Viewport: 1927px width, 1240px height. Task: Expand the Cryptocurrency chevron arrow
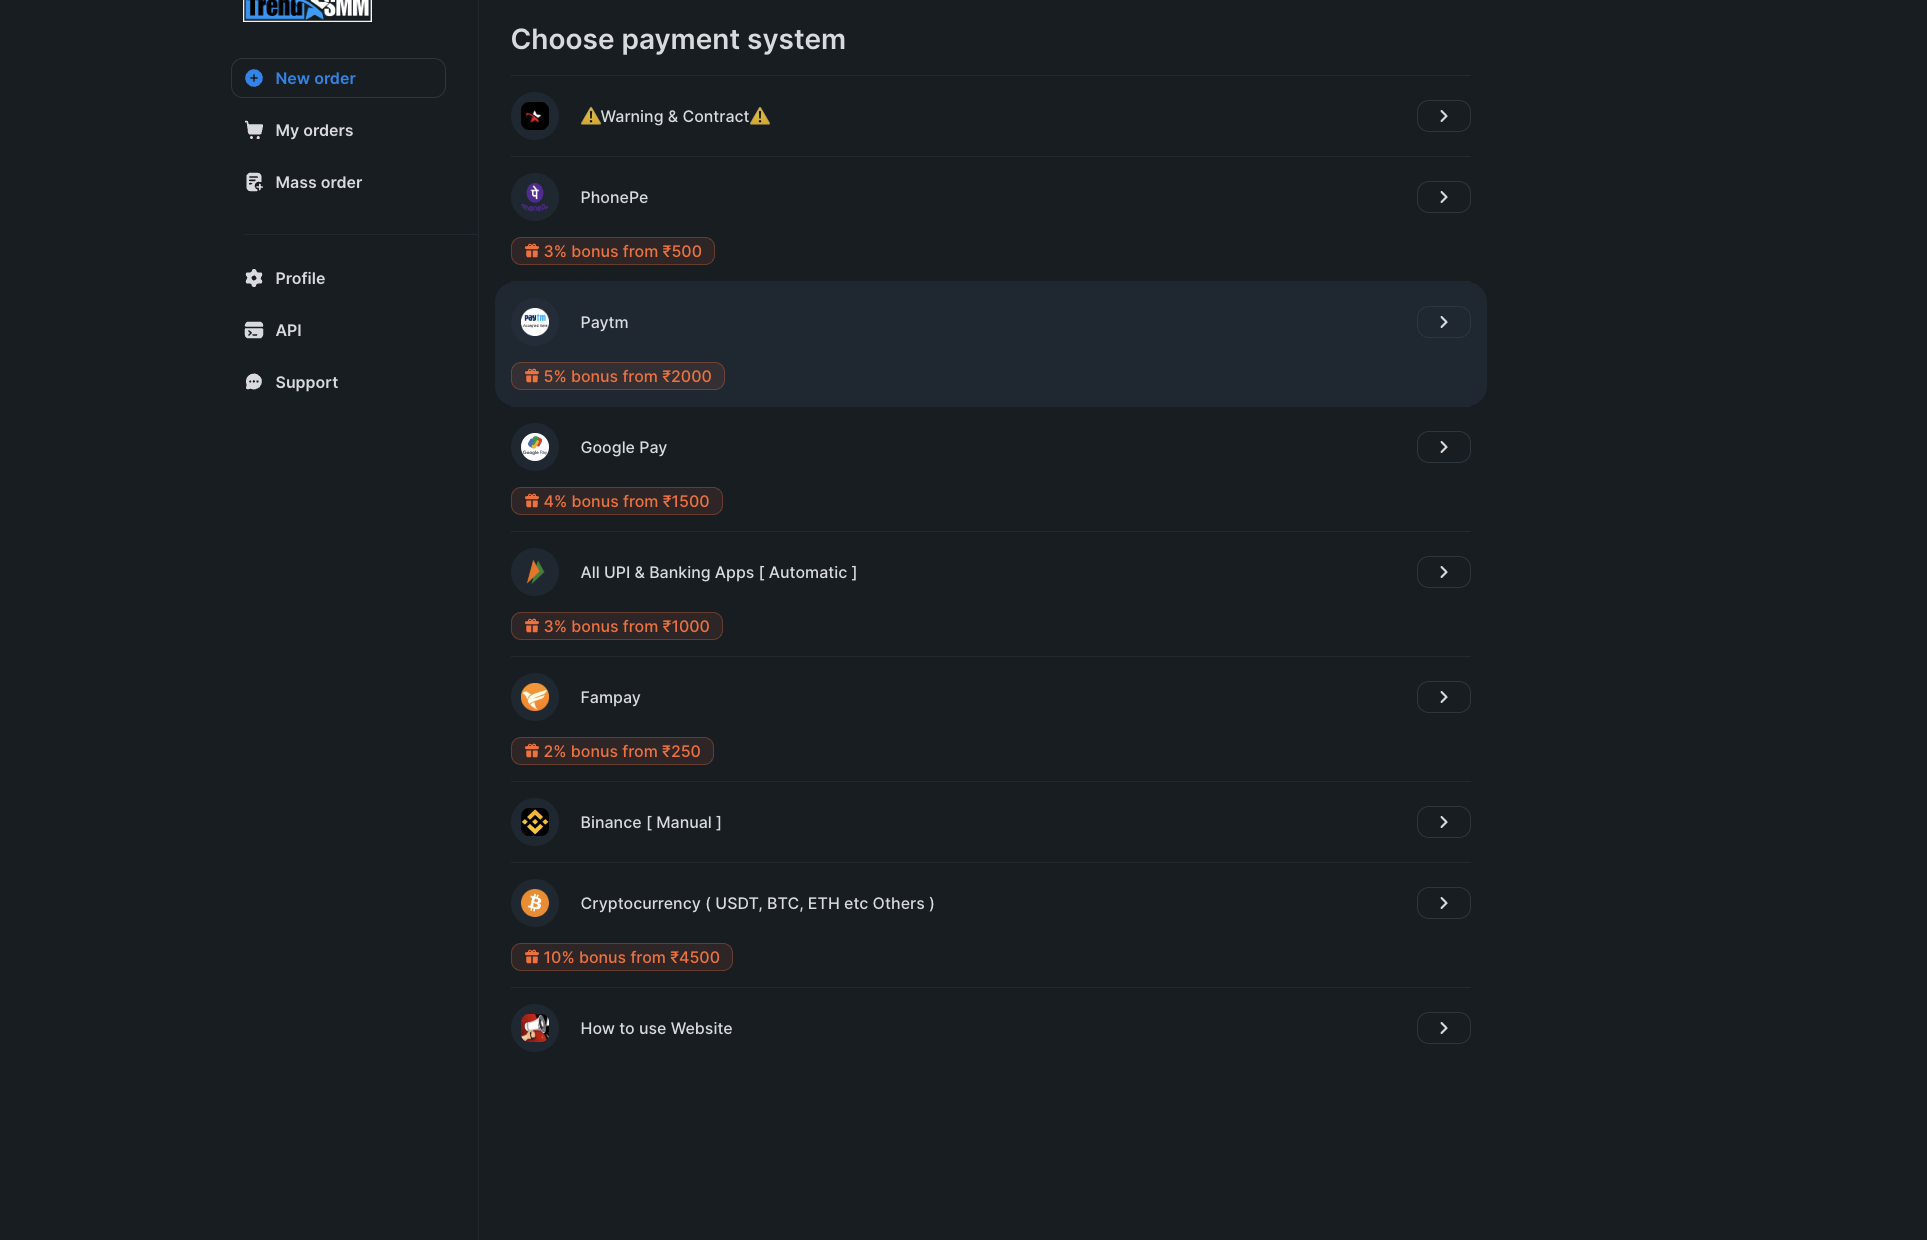(1443, 903)
